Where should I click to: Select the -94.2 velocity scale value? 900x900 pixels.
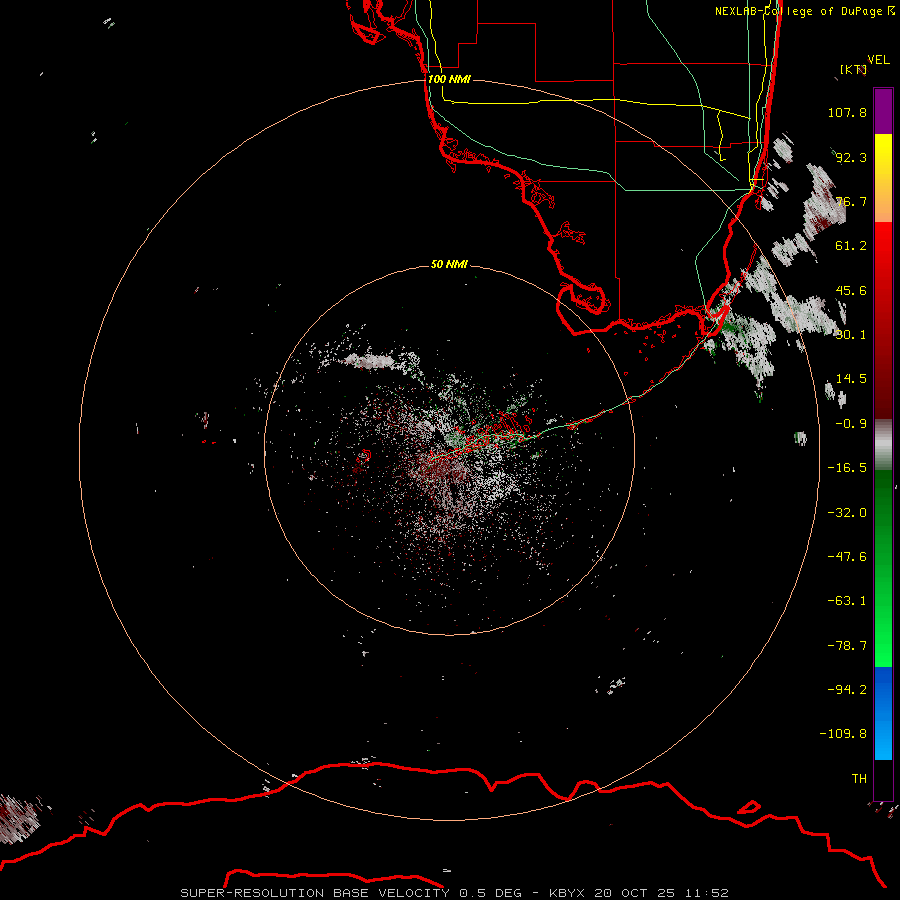point(847,689)
